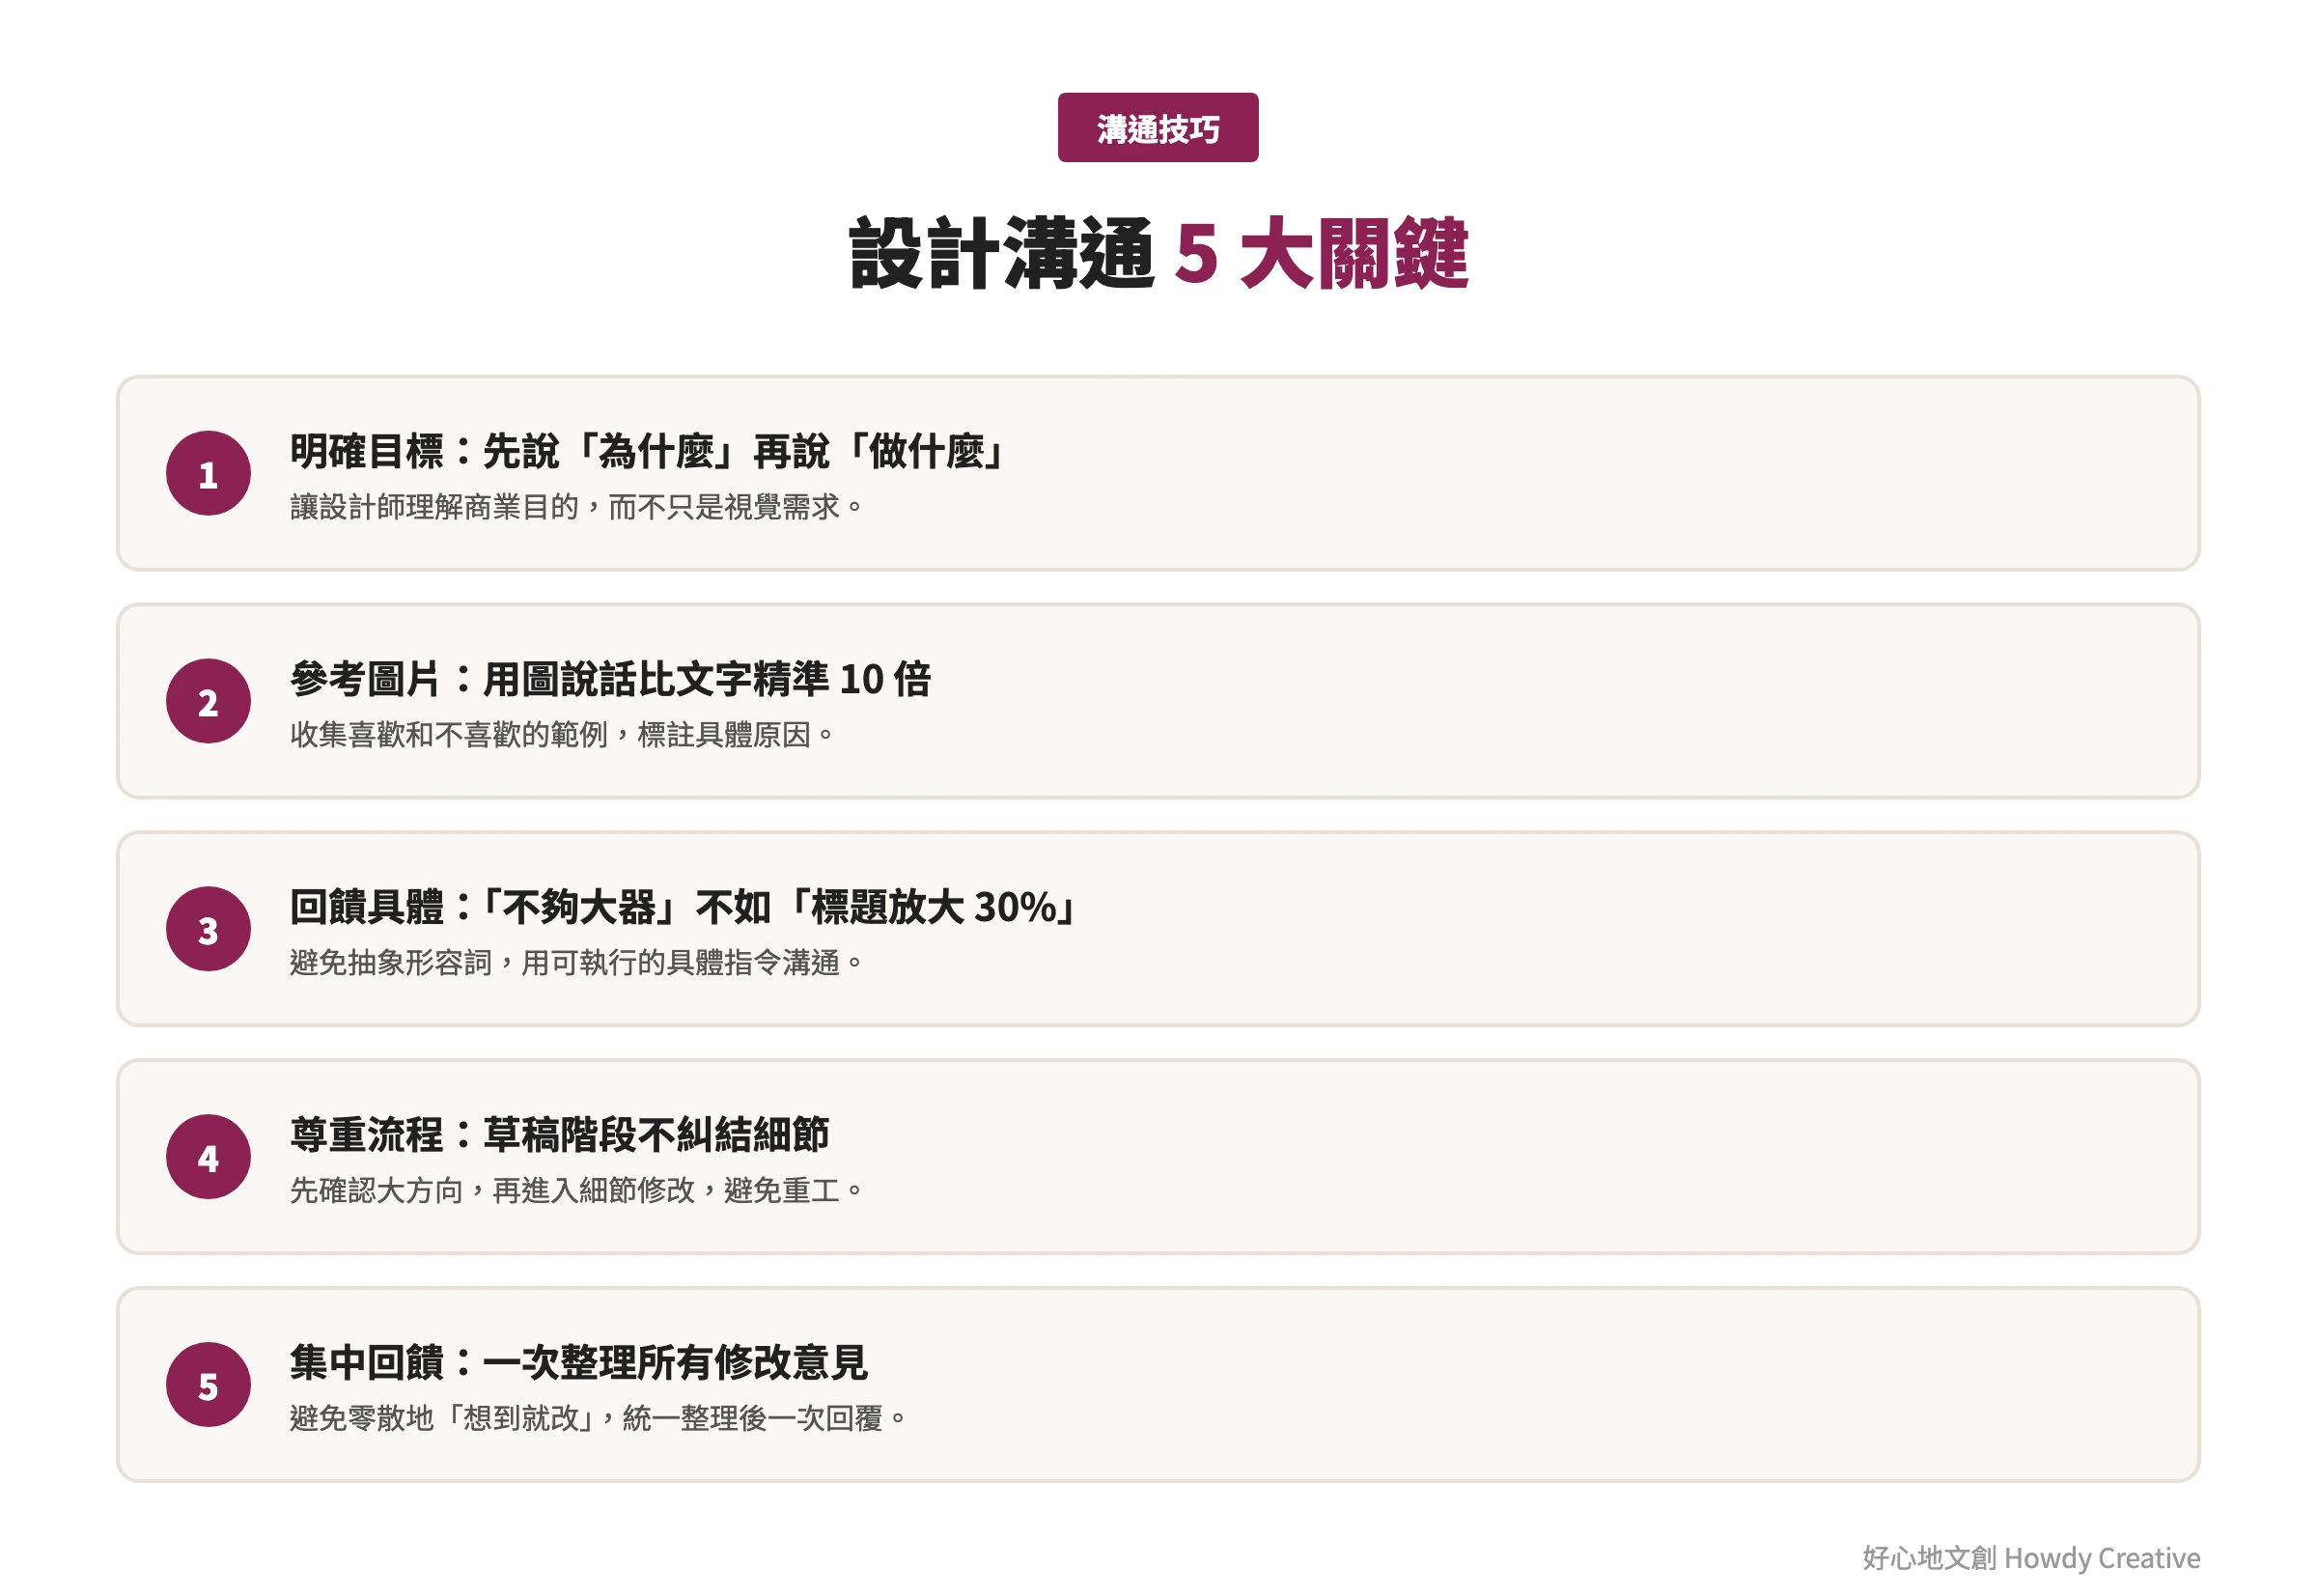This screenshot has width=2317, height=1596.
Task: Click the 好心地文創 Howdy Creative footer credit
Action: pyautogui.click(x=2031, y=1558)
